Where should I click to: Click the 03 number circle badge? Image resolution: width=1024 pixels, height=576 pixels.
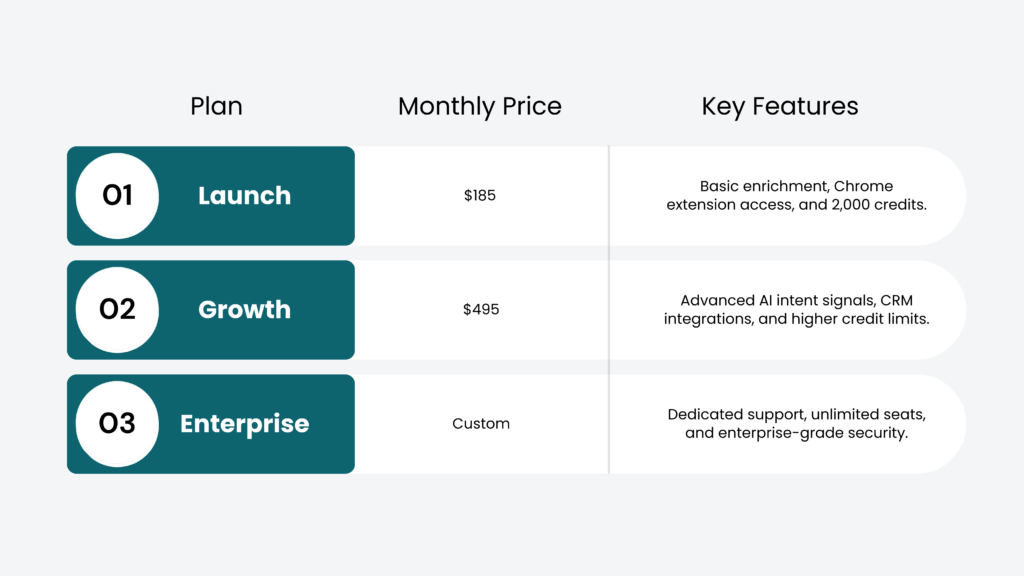(x=118, y=424)
